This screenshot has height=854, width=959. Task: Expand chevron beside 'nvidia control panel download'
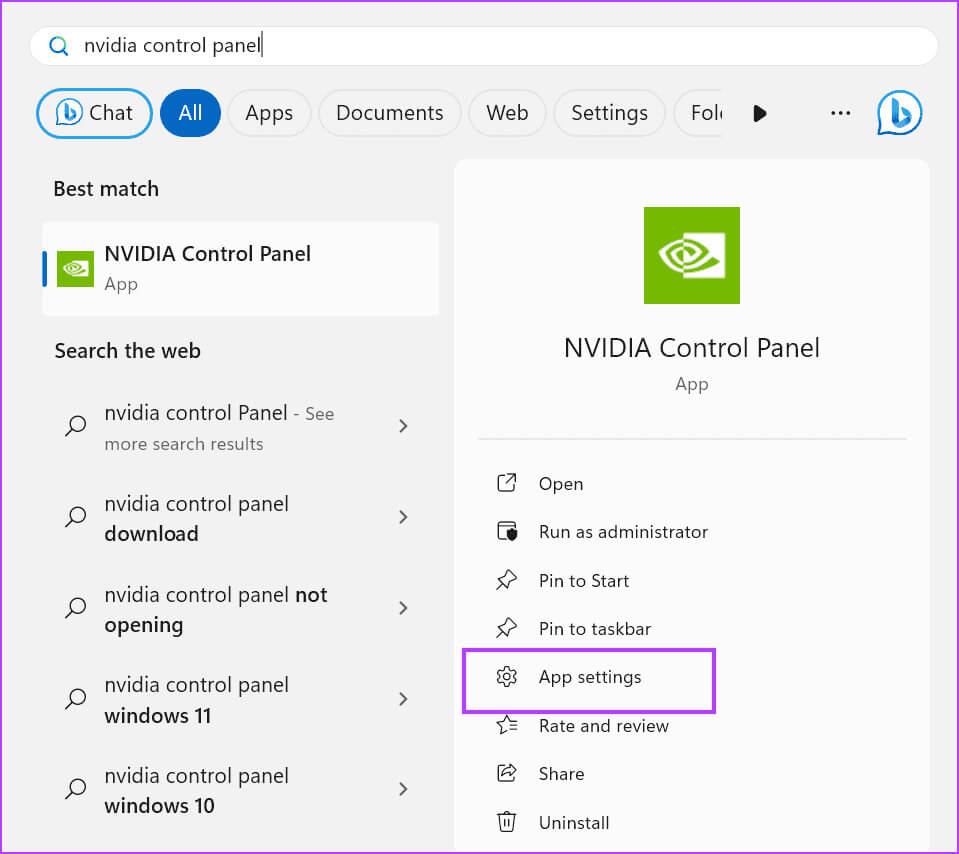[402, 518]
